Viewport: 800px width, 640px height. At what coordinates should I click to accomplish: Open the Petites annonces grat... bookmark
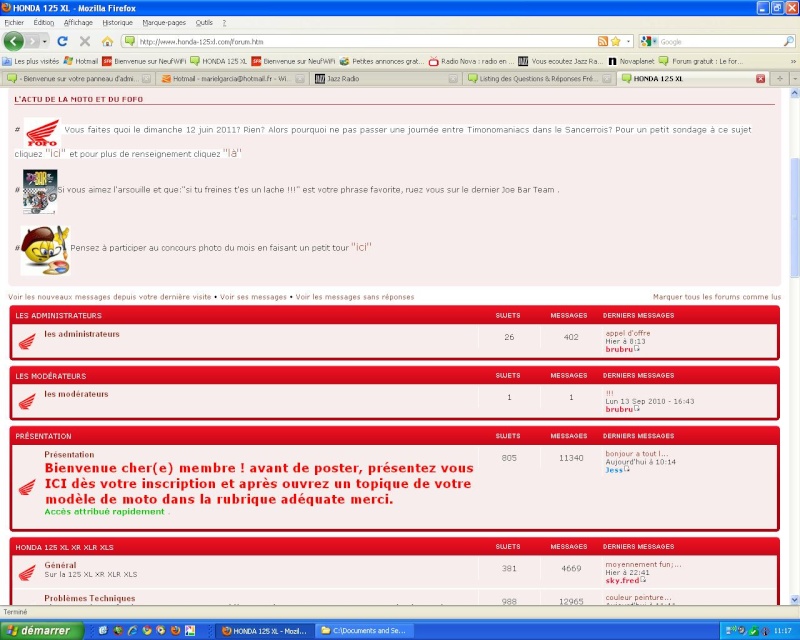pos(382,61)
